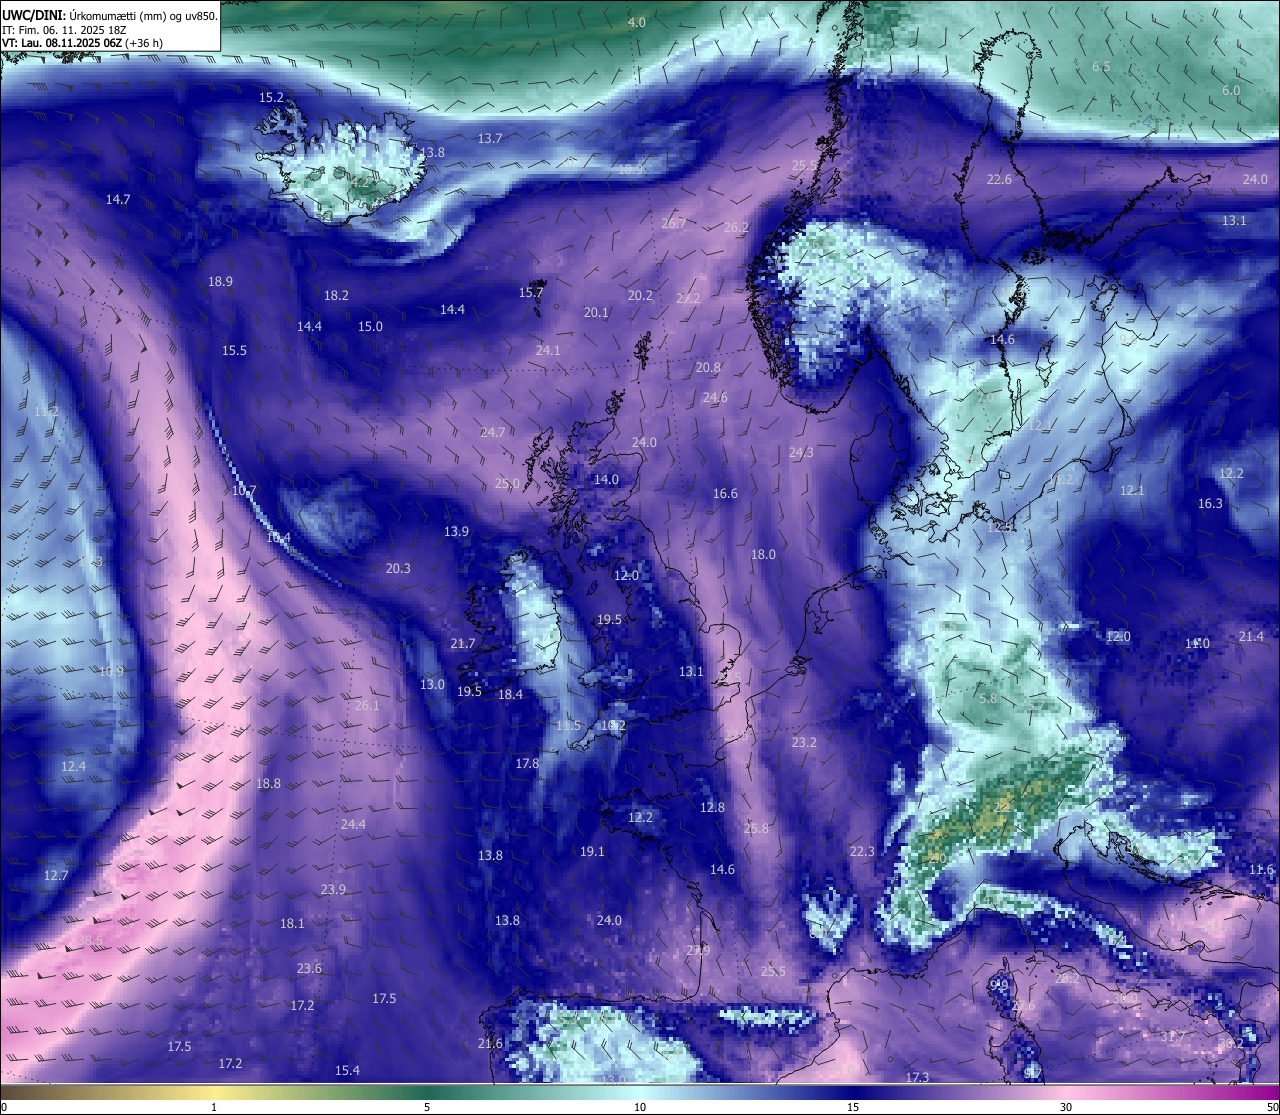Click the 21.7 value west of Ireland

(463, 644)
